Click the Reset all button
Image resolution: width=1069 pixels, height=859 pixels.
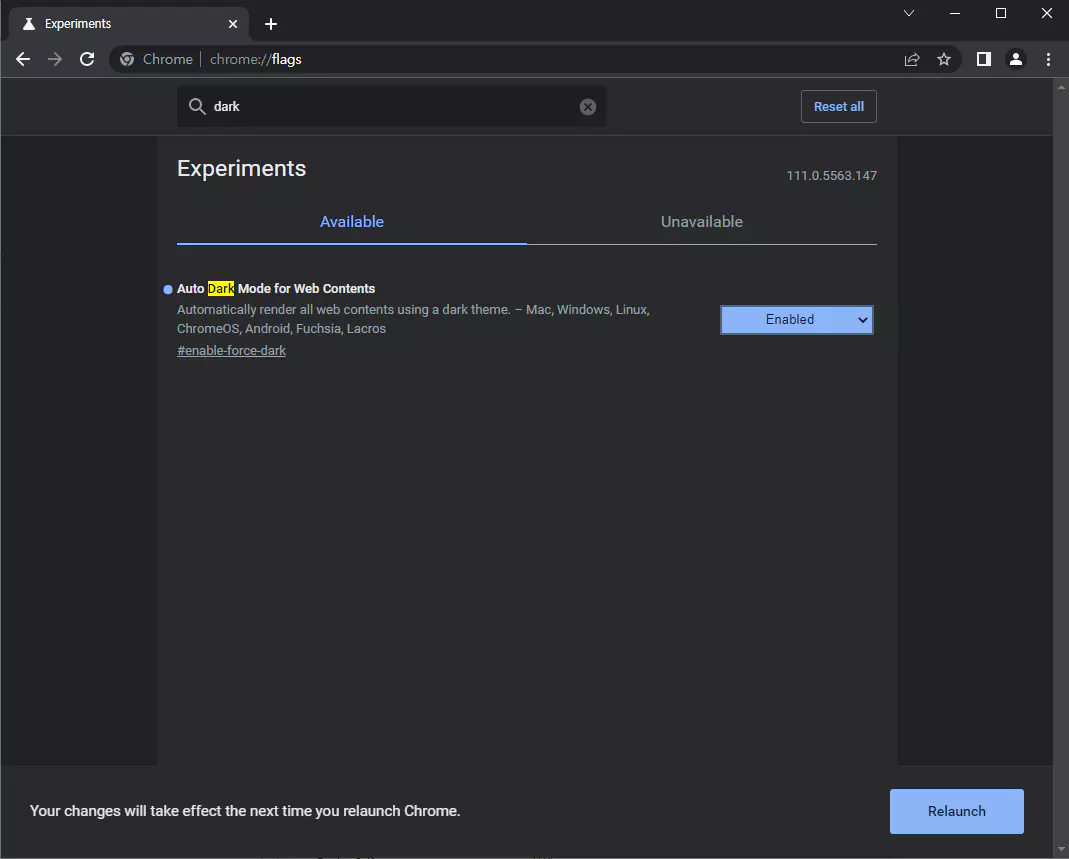[x=839, y=106]
